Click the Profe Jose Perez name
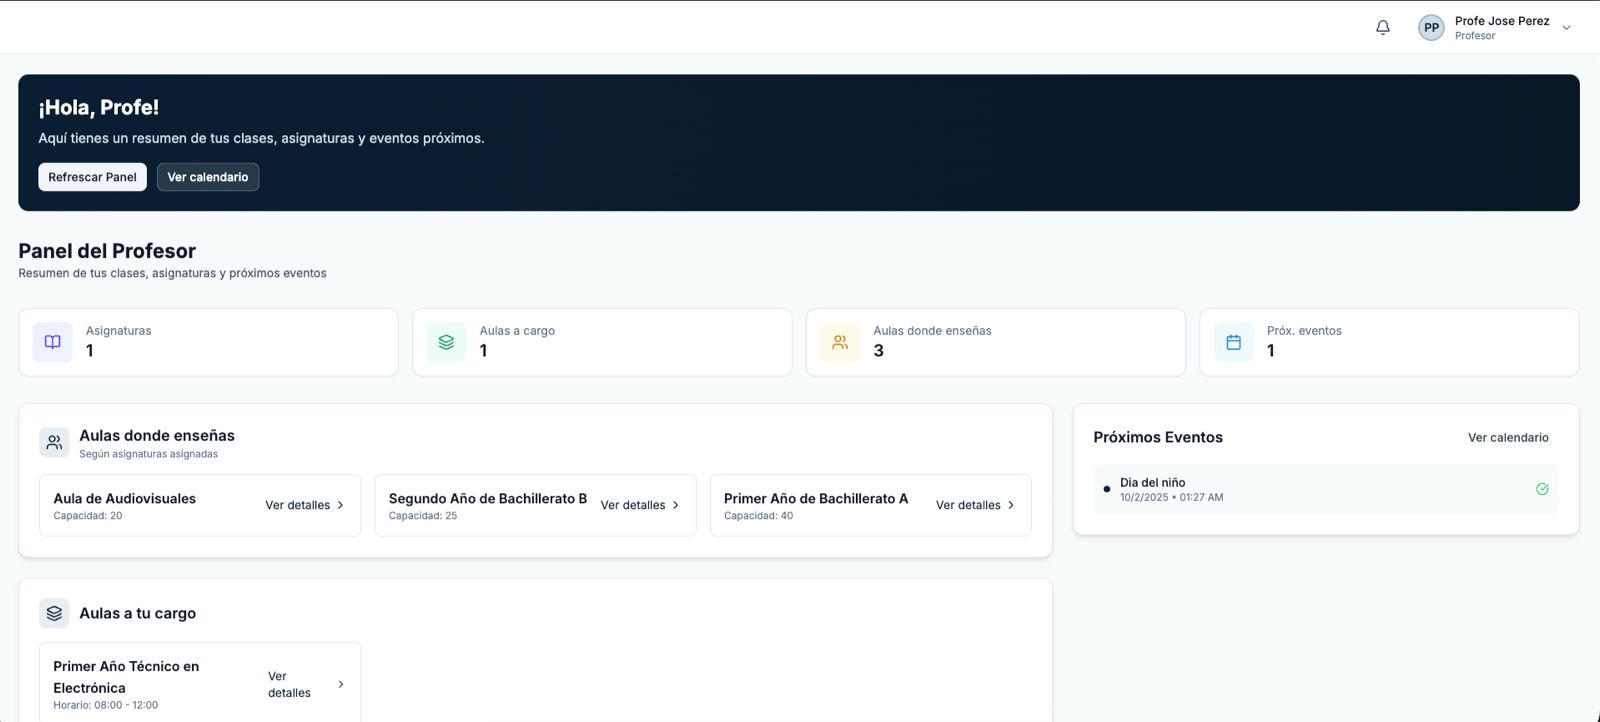The height and width of the screenshot is (722, 1600). (x=1502, y=21)
